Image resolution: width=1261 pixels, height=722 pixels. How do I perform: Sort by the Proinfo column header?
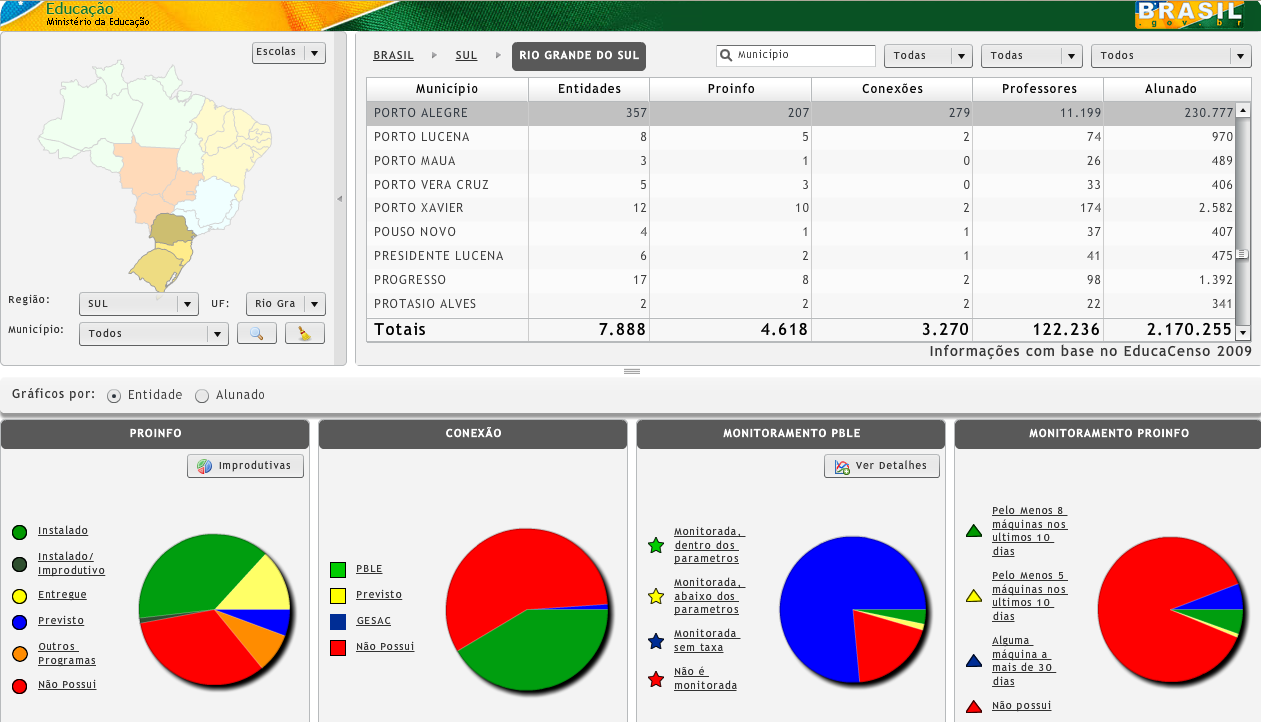(x=731, y=89)
